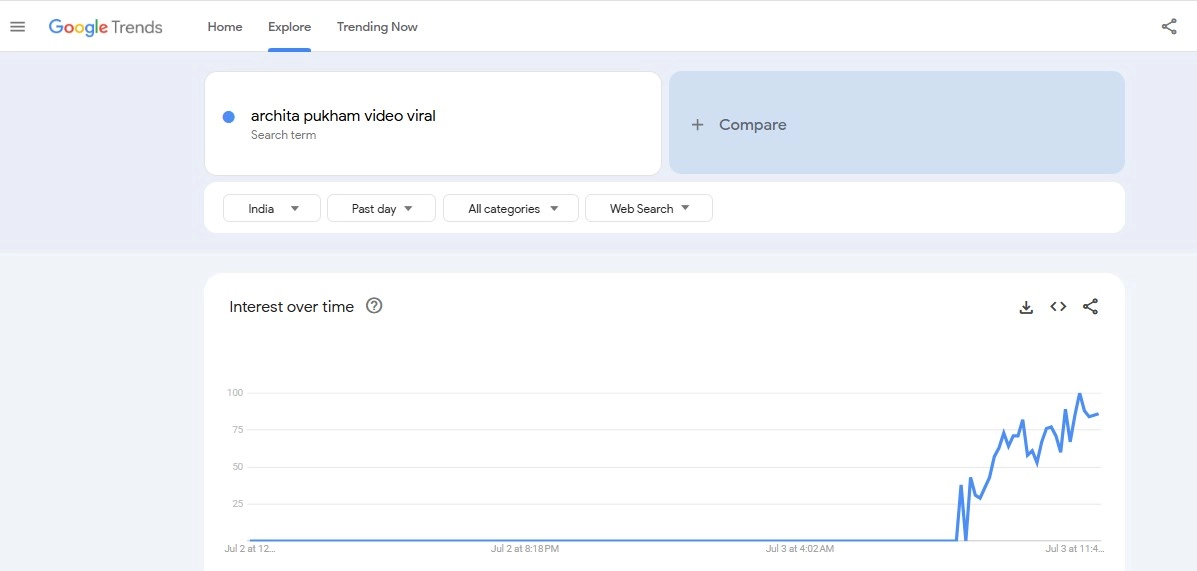This screenshot has height=571, width=1197.
Task: Select the Explore tab
Action: click(x=289, y=27)
